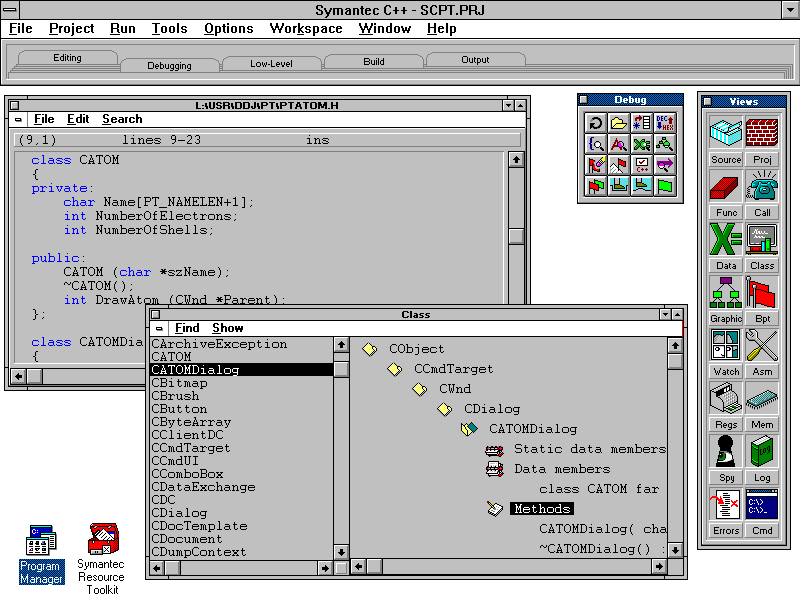Open the Bpt breakpoint flag icon
Screen dimensions: 800x600
(762, 292)
